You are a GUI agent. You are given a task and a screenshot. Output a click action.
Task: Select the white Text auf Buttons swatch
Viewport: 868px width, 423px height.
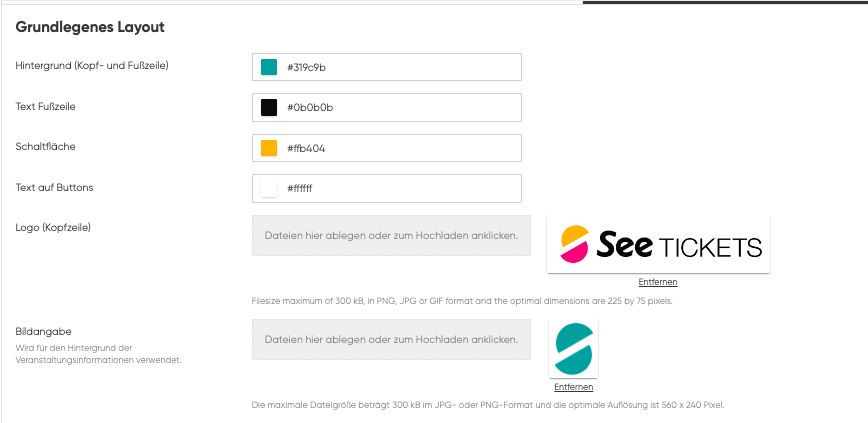click(x=269, y=188)
